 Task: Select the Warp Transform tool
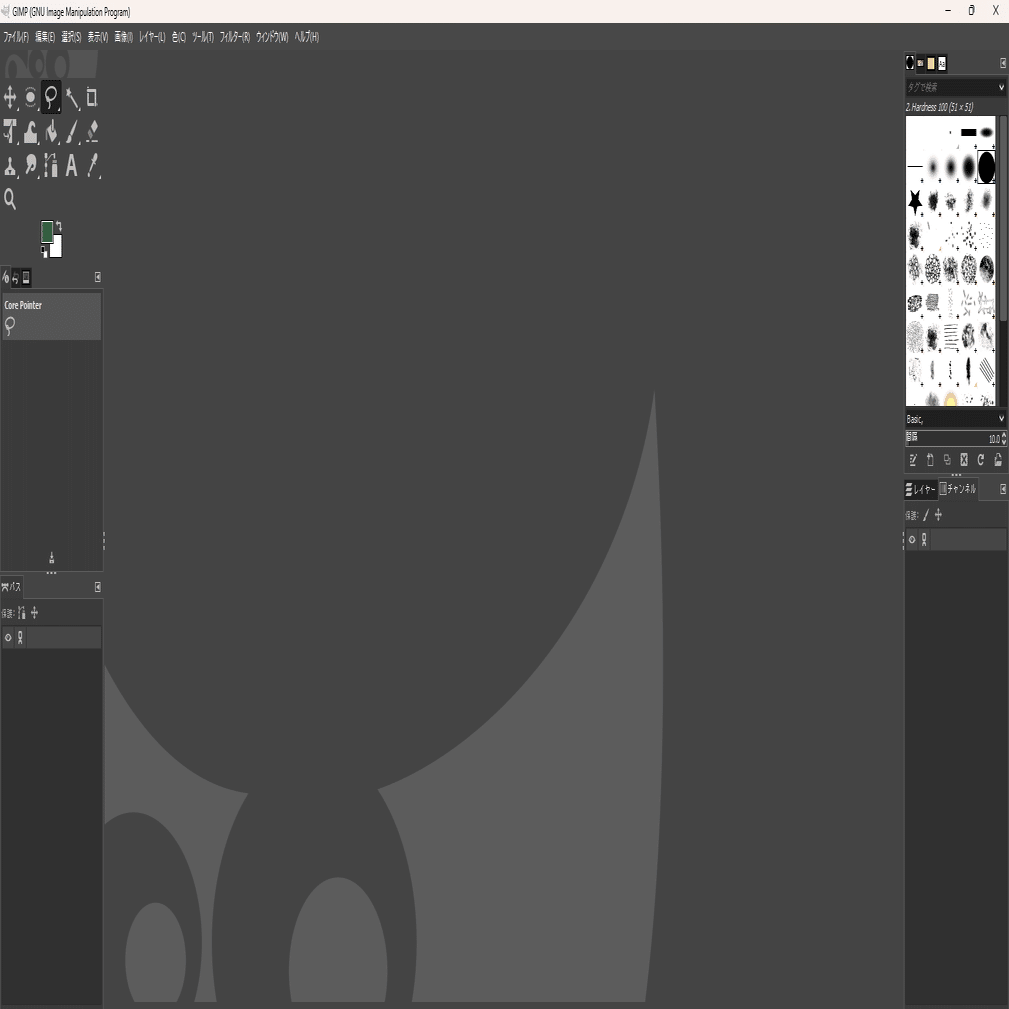coord(30,132)
